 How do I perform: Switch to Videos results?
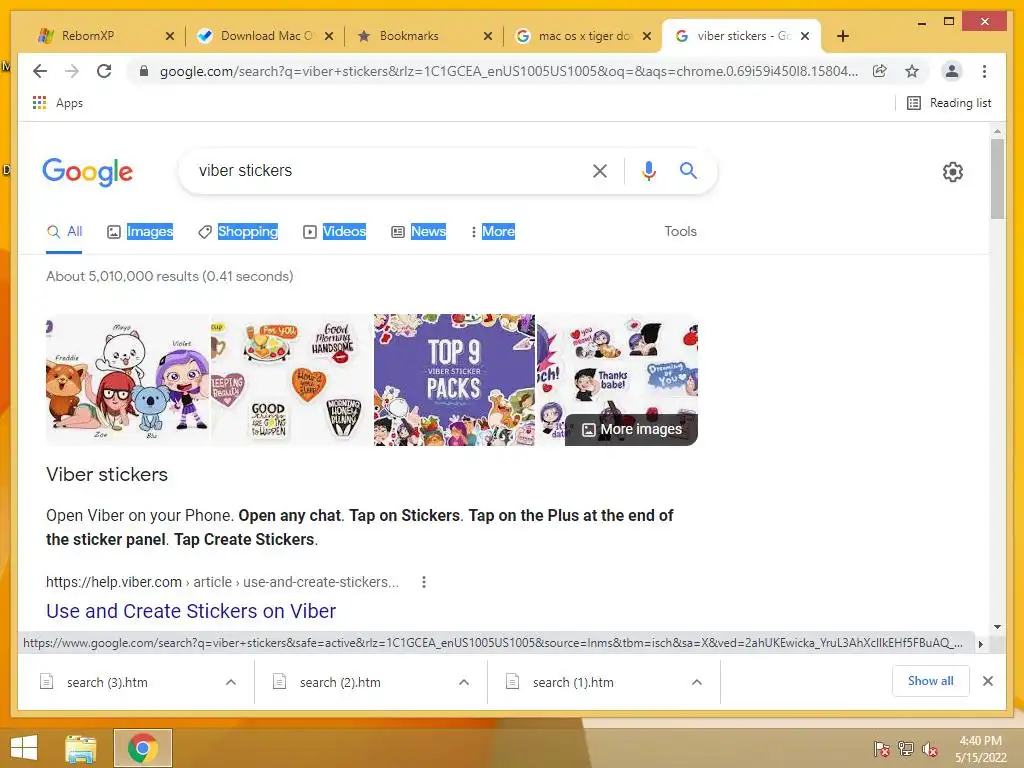[334, 232]
